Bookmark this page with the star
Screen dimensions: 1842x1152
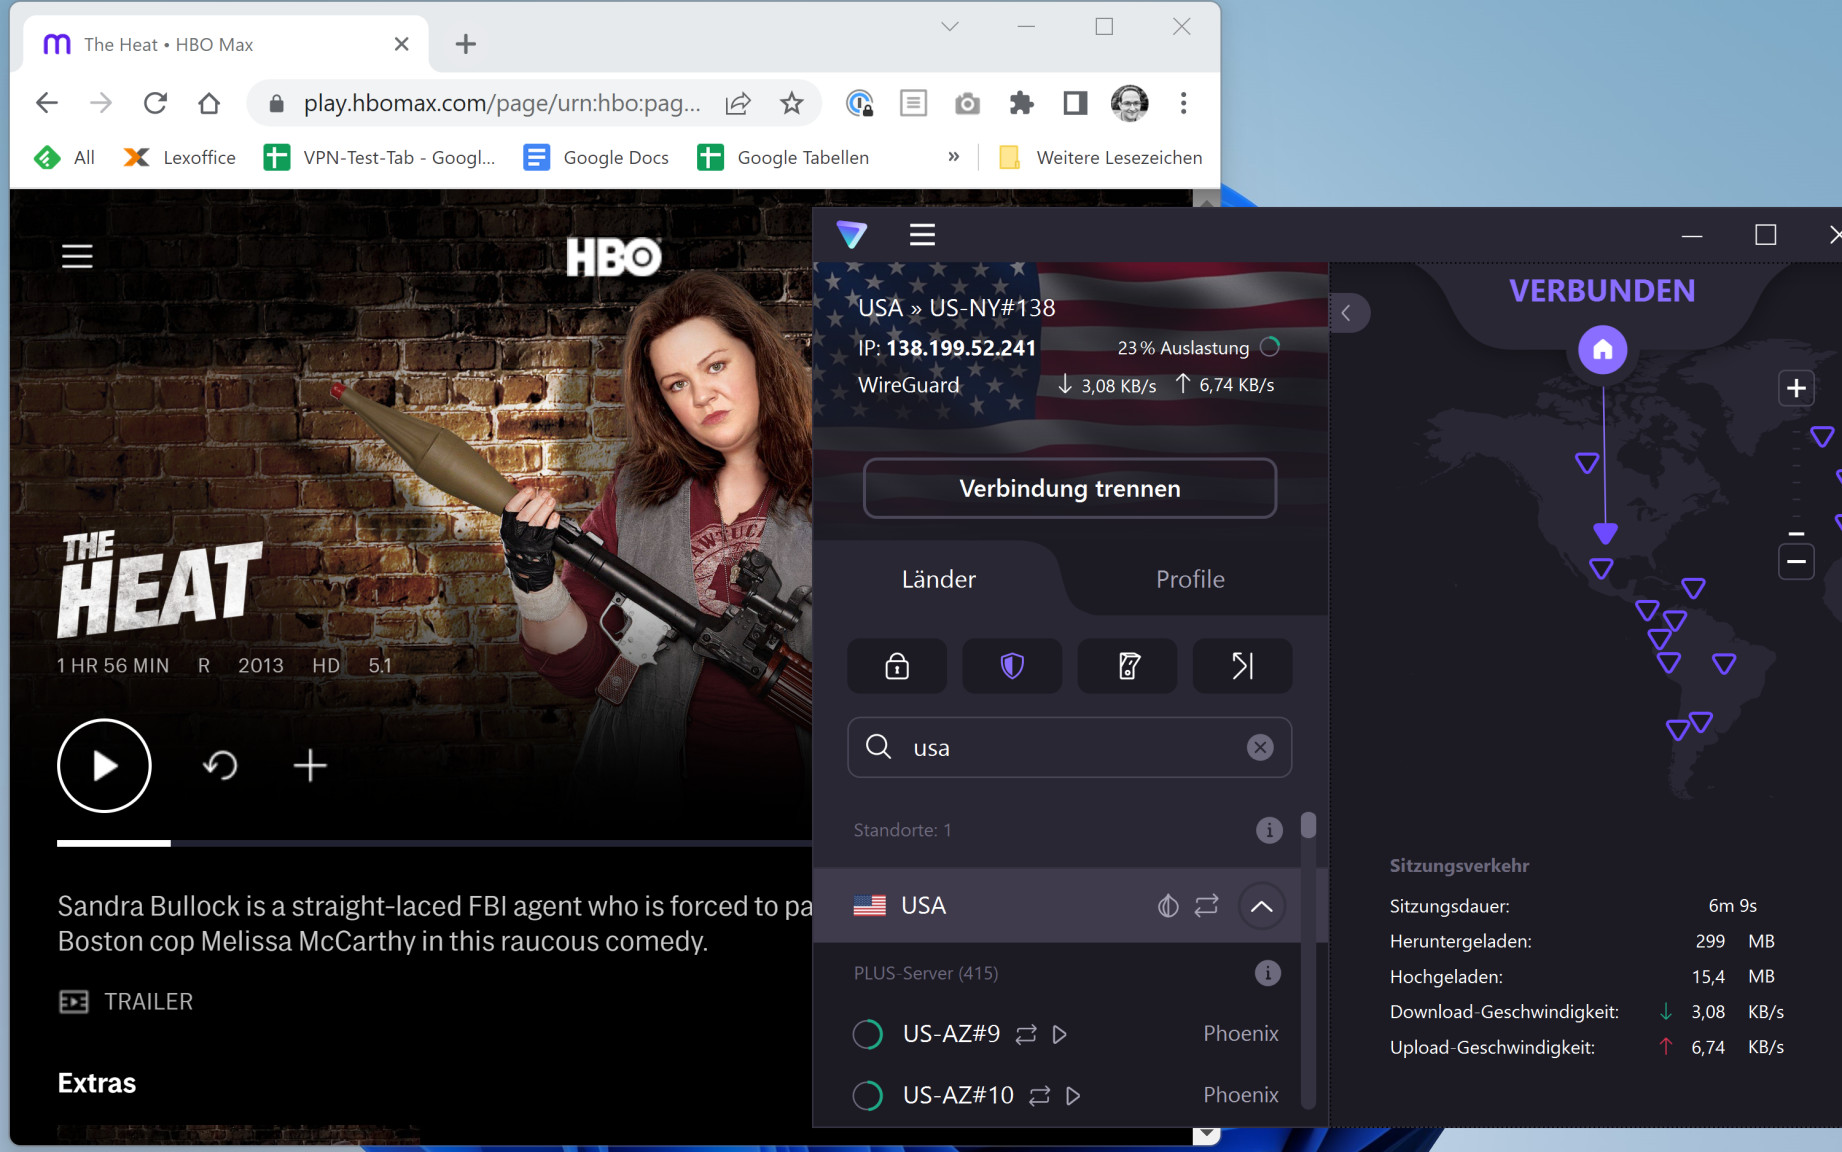click(791, 103)
